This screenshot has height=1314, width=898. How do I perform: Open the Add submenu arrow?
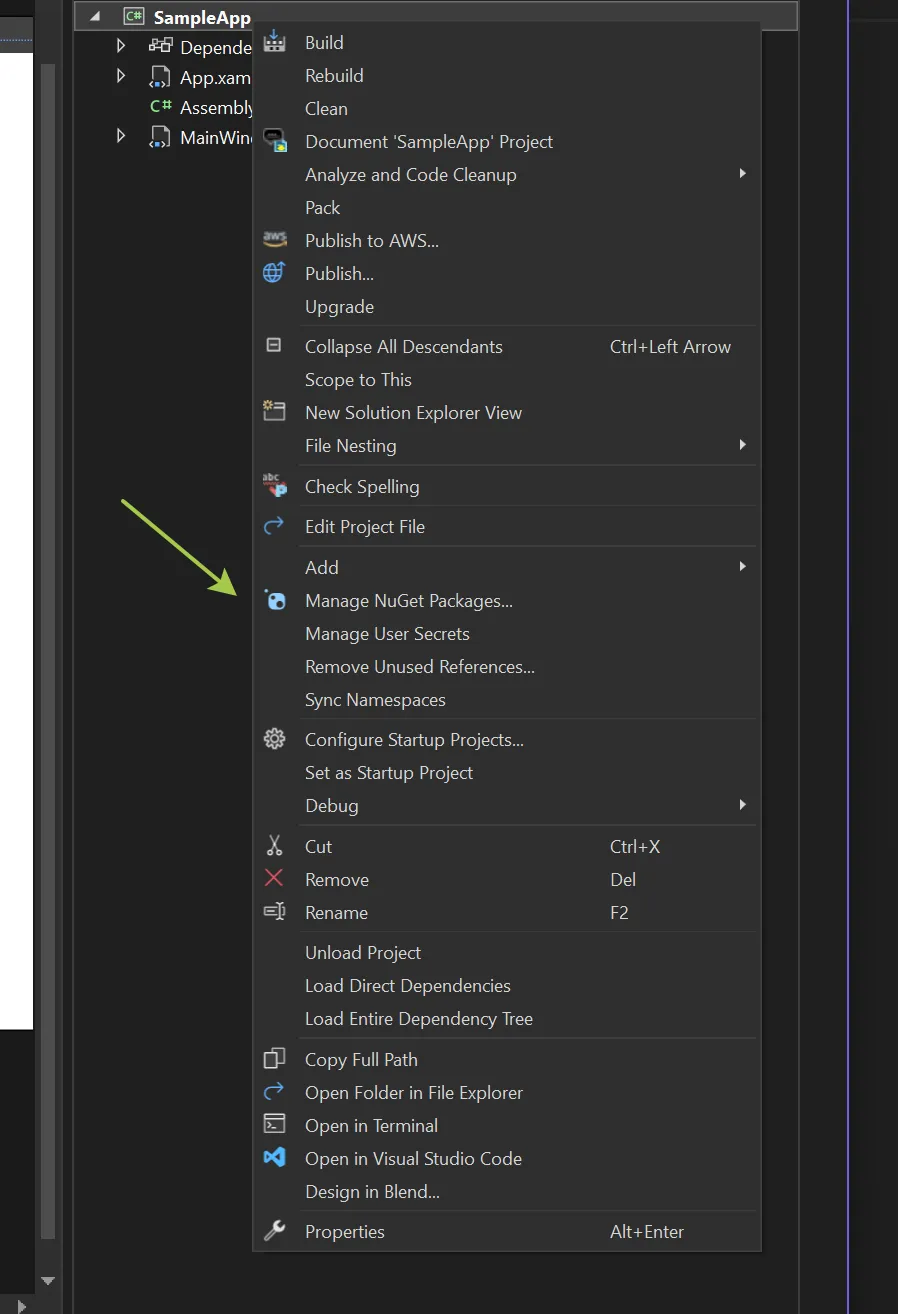742,565
